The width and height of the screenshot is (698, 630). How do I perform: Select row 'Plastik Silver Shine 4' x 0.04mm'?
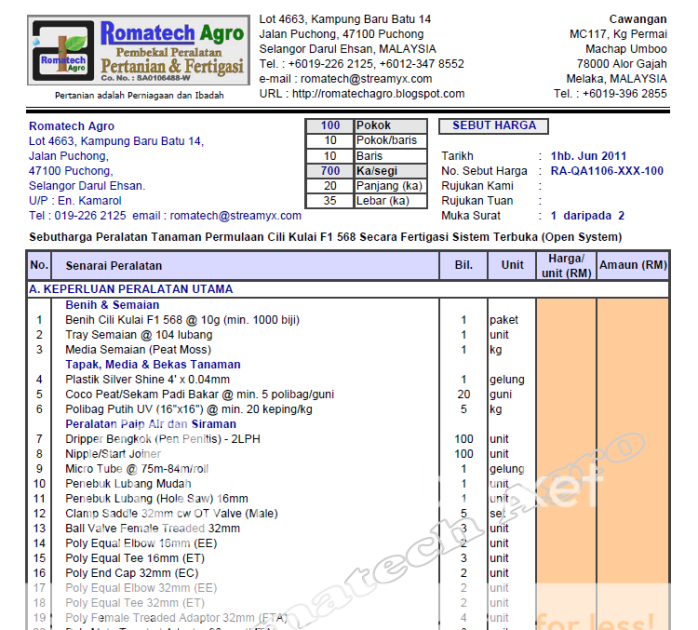348,379
